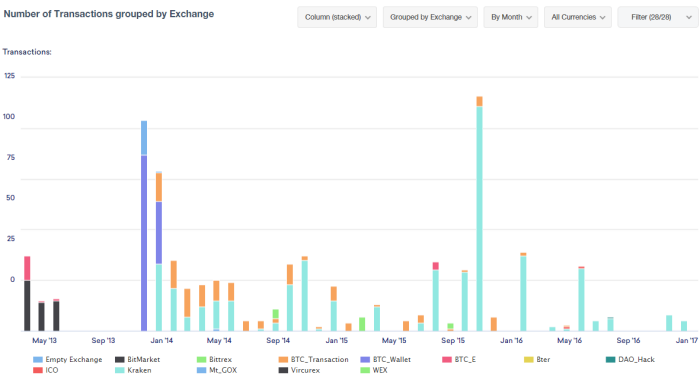Toggle WEX legend swatch

[365, 370]
